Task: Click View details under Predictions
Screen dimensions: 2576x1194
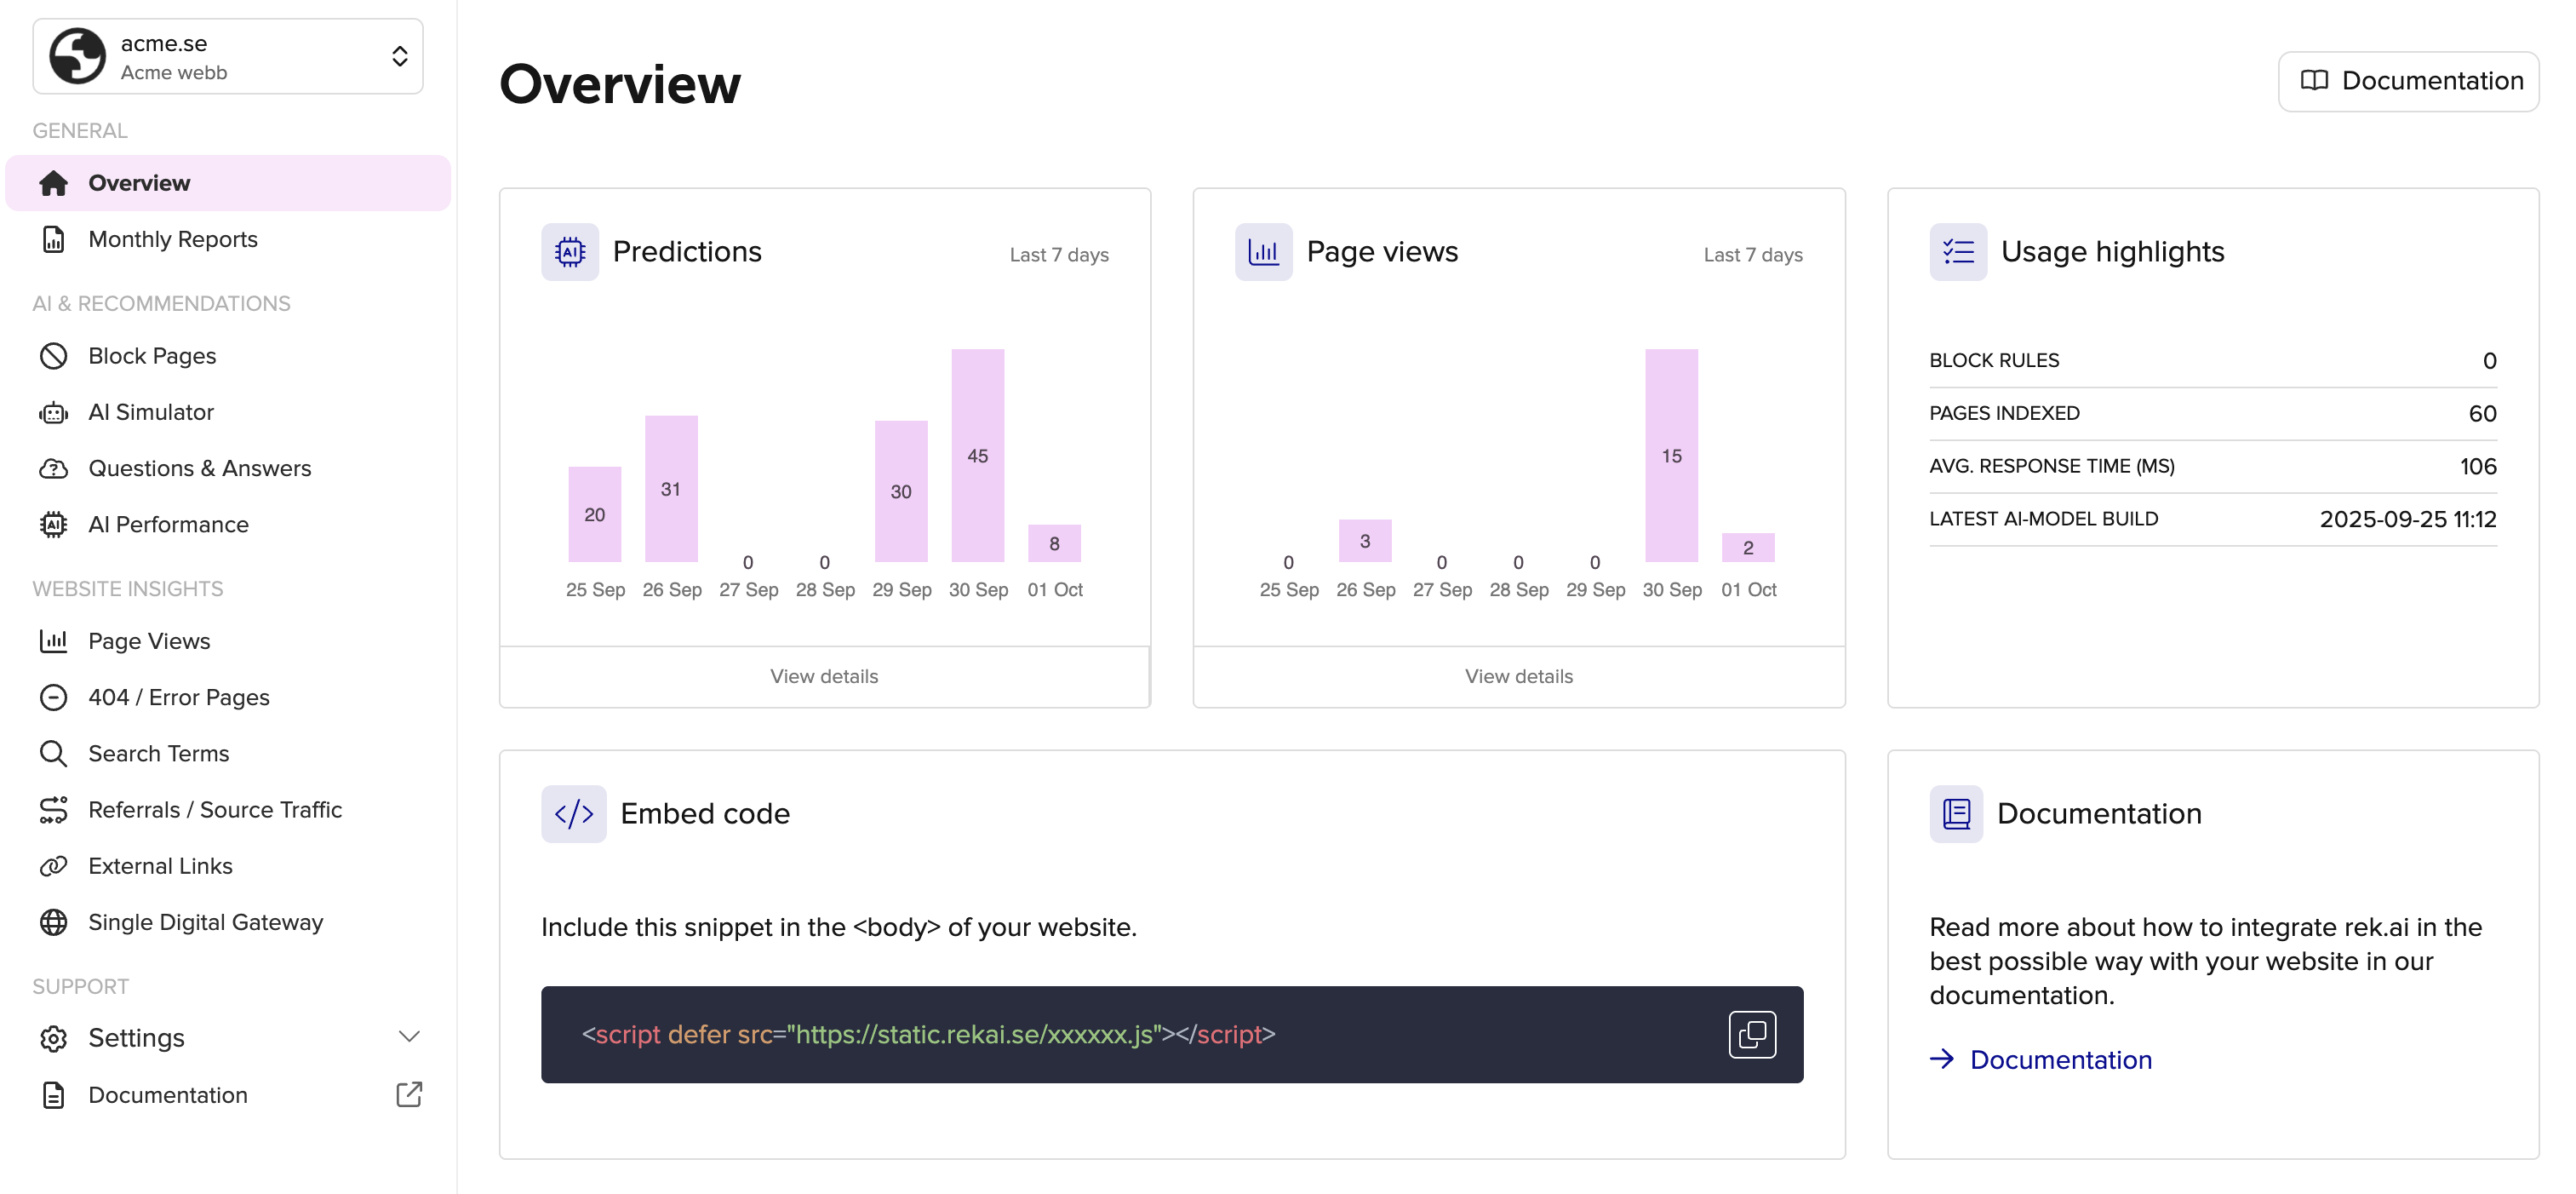Action: pyautogui.click(x=824, y=676)
